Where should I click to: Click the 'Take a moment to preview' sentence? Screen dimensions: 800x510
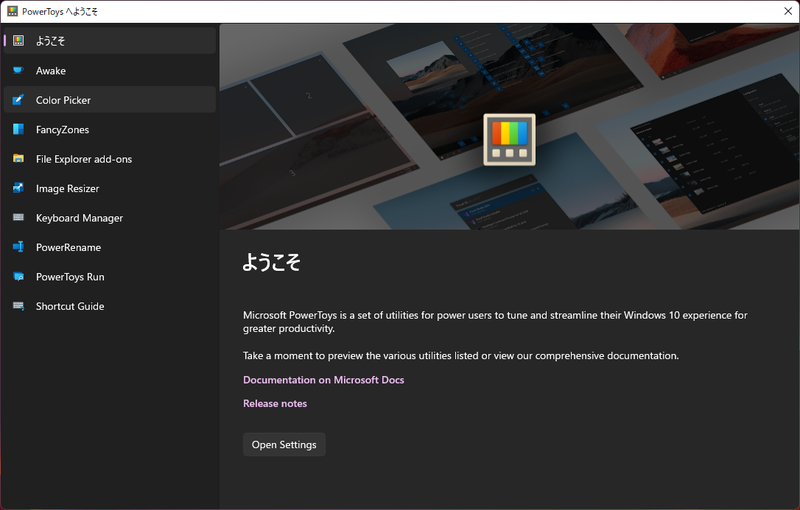[461, 356]
